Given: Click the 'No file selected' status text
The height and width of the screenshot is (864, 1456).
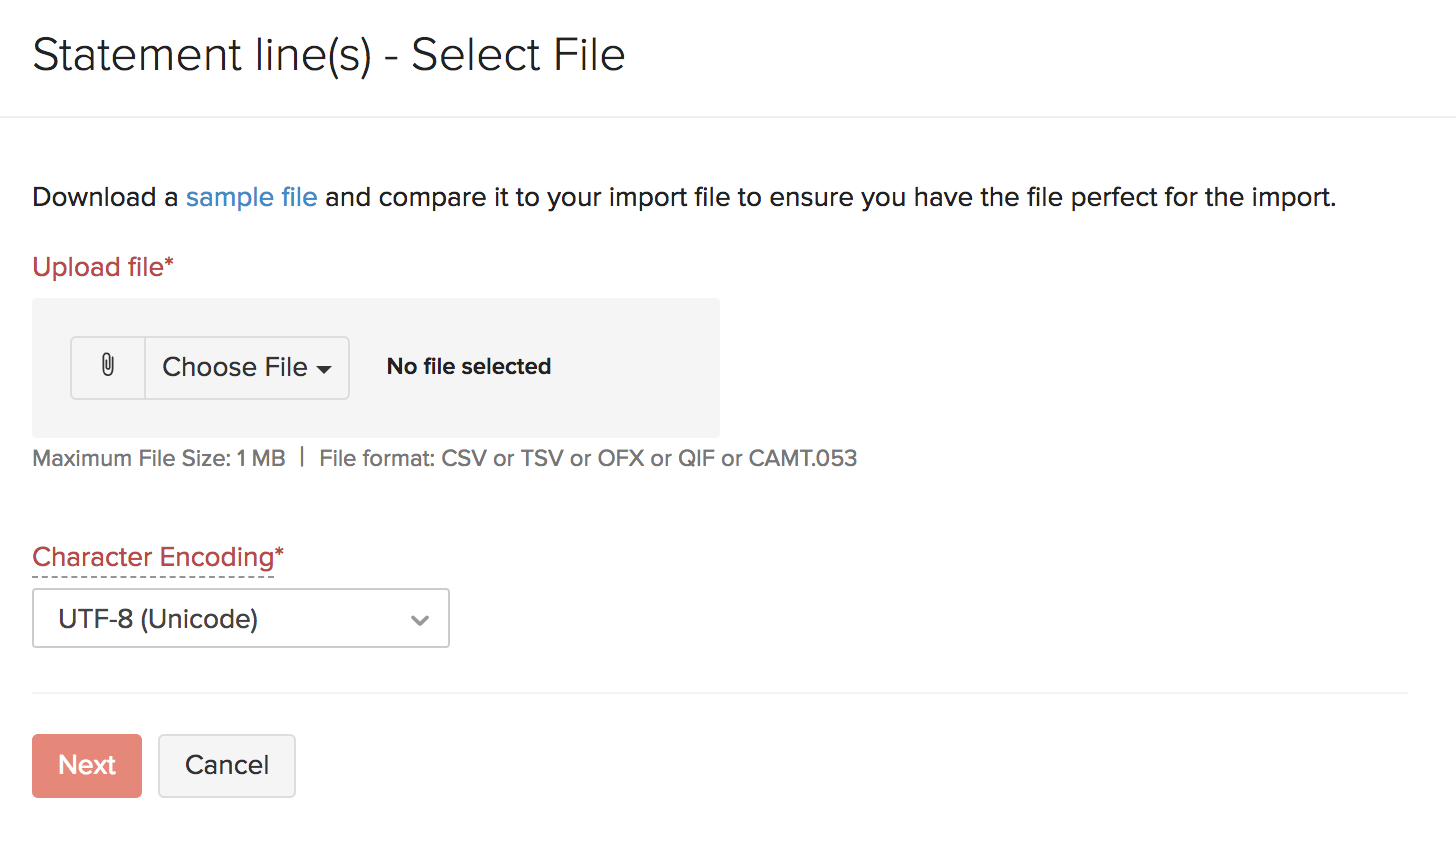Looking at the screenshot, I should tap(469, 367).
